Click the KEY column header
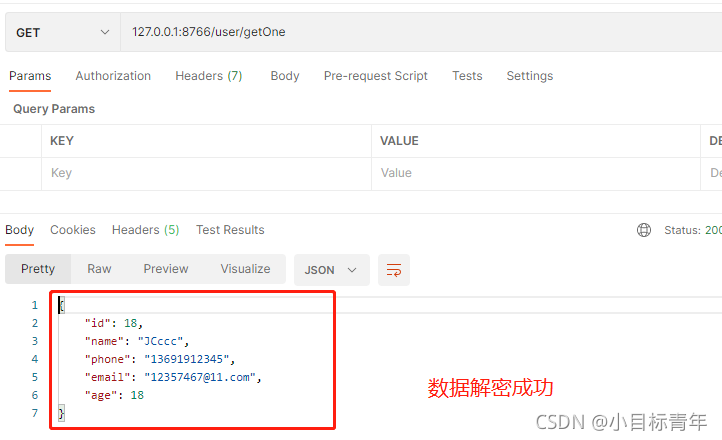The width and height of the screenshot is (722, 440). [x=62, y=141]
